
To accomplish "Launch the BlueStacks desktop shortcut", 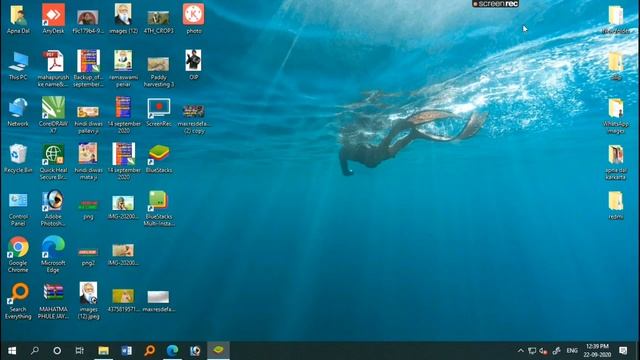I will click(x=158, y=158).
